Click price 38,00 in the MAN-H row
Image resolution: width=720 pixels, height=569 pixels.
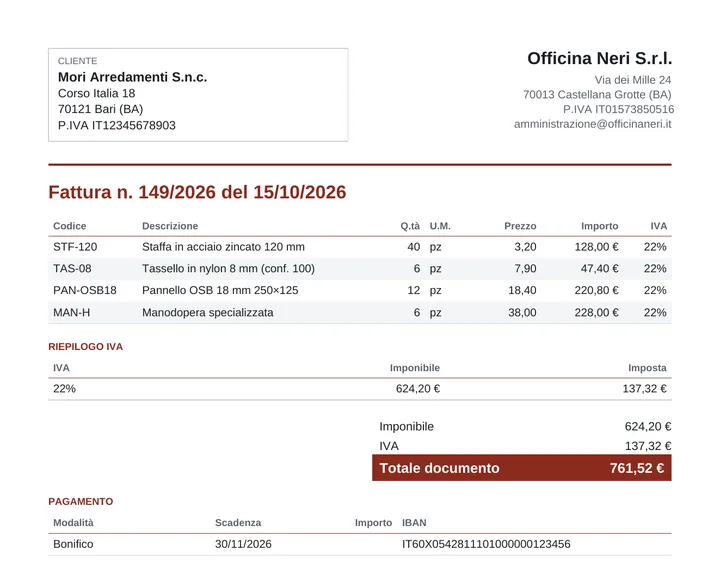pos(522,313)
